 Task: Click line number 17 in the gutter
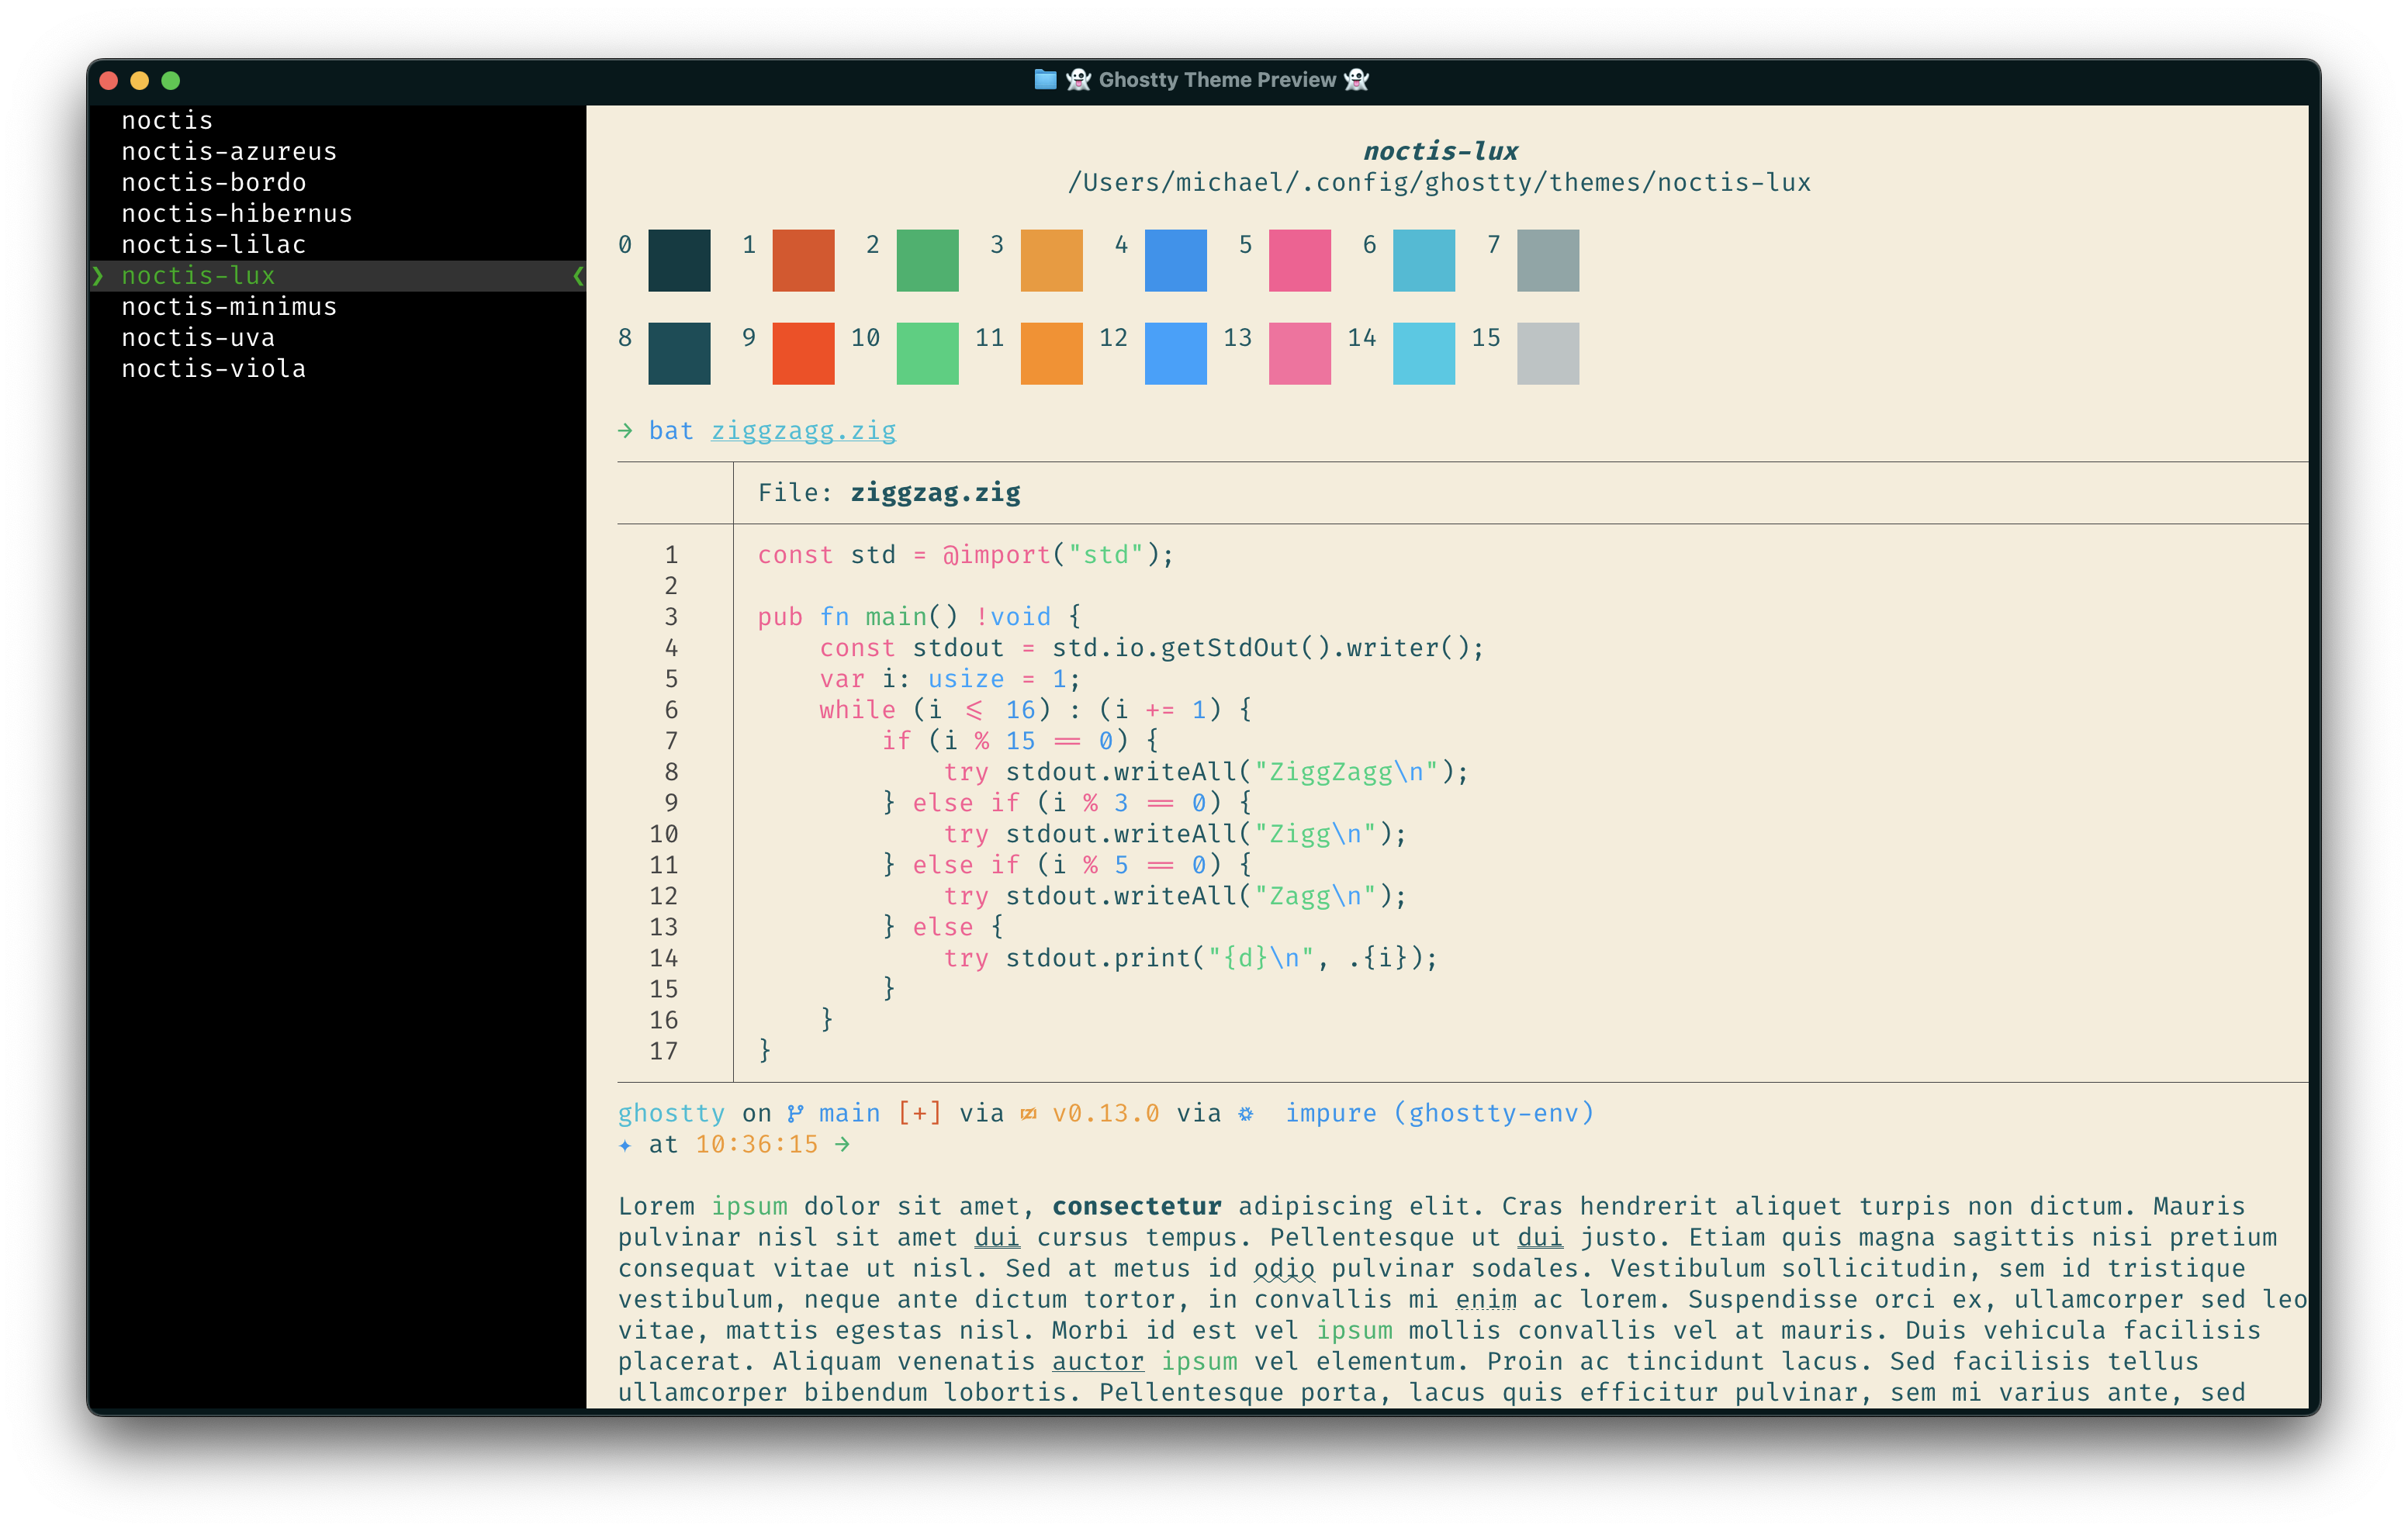[663, 1051]
